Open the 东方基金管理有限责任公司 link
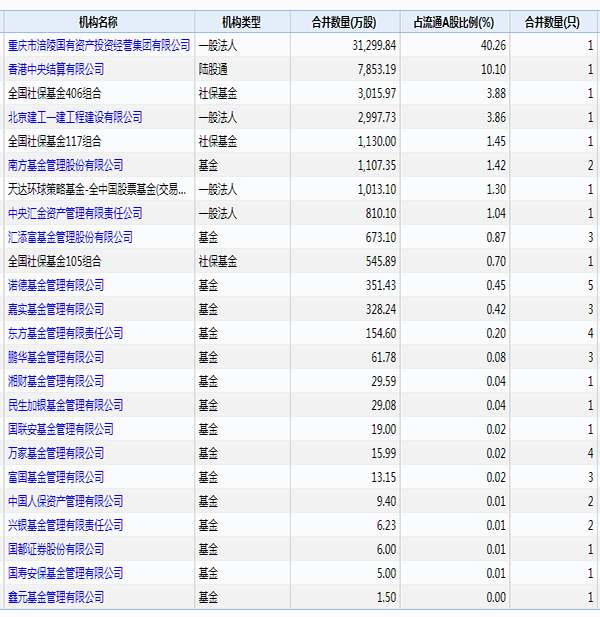Viewport: 600px width, 617px height. coord(65,333)
